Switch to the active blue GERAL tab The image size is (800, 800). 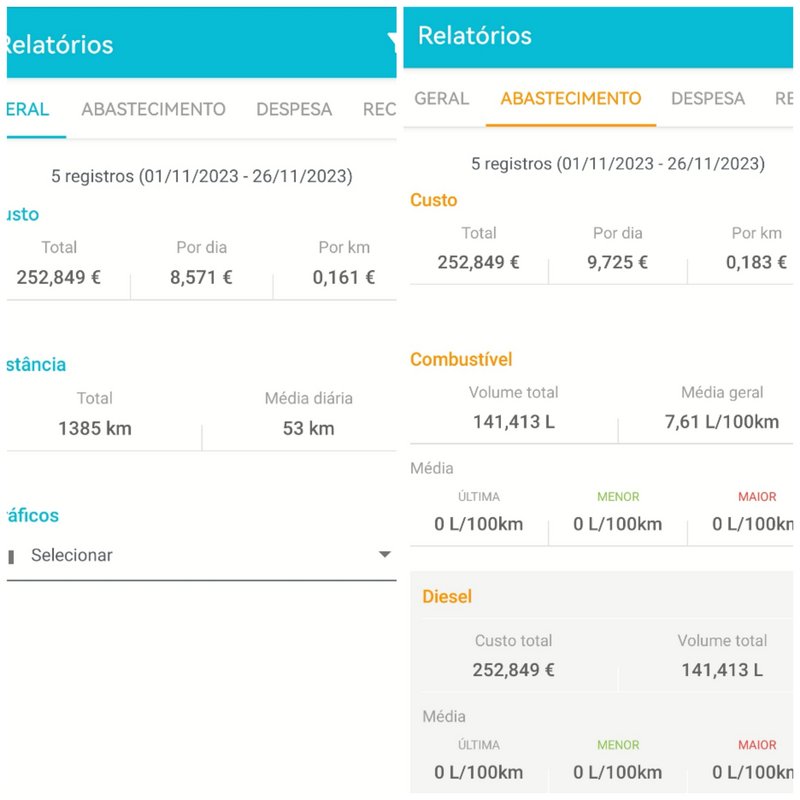28,109
